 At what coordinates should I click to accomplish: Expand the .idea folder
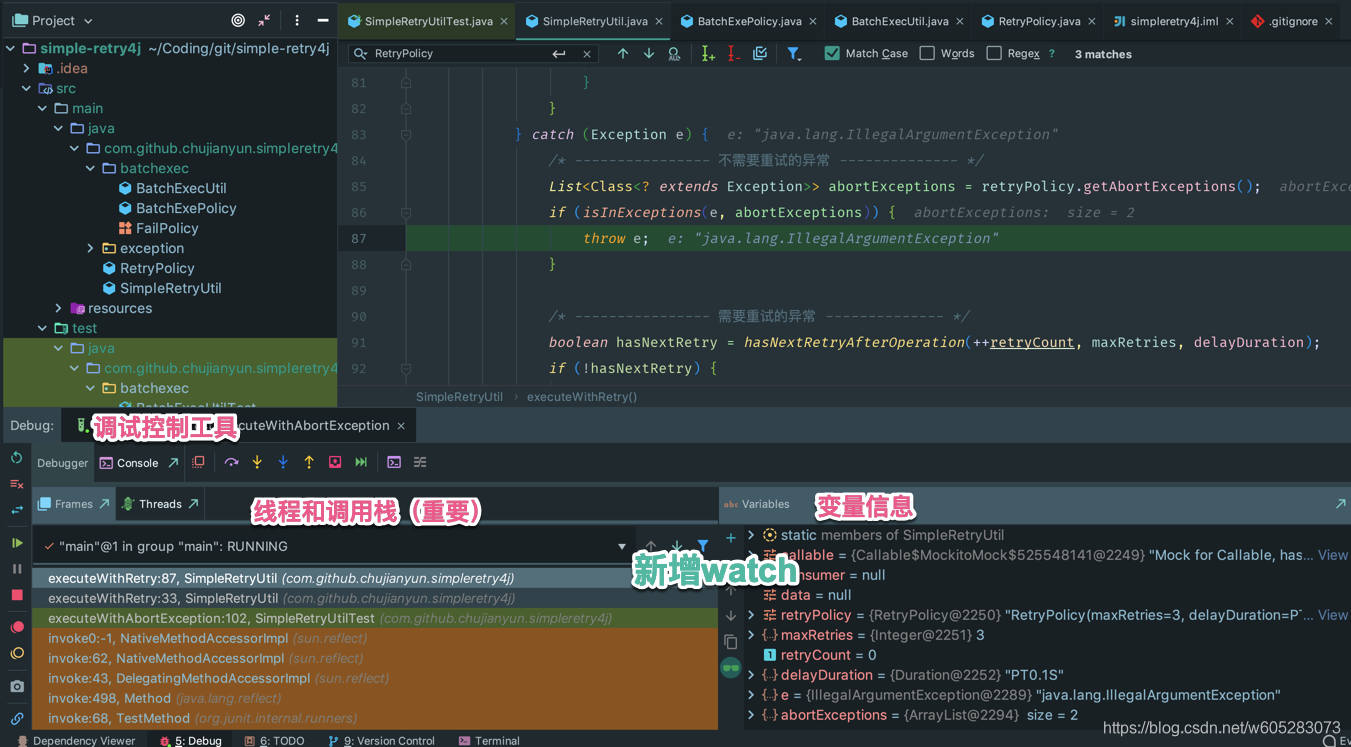(x=27, y=68)
